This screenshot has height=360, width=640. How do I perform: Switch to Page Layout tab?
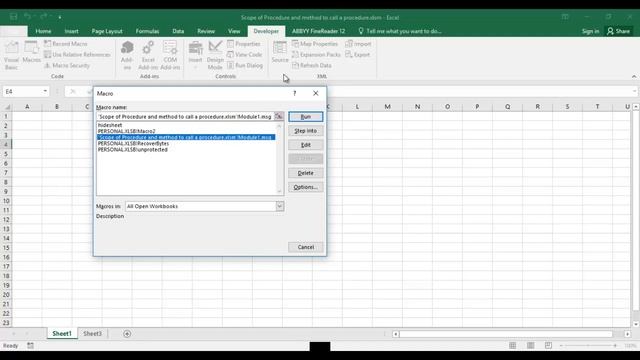107,31
